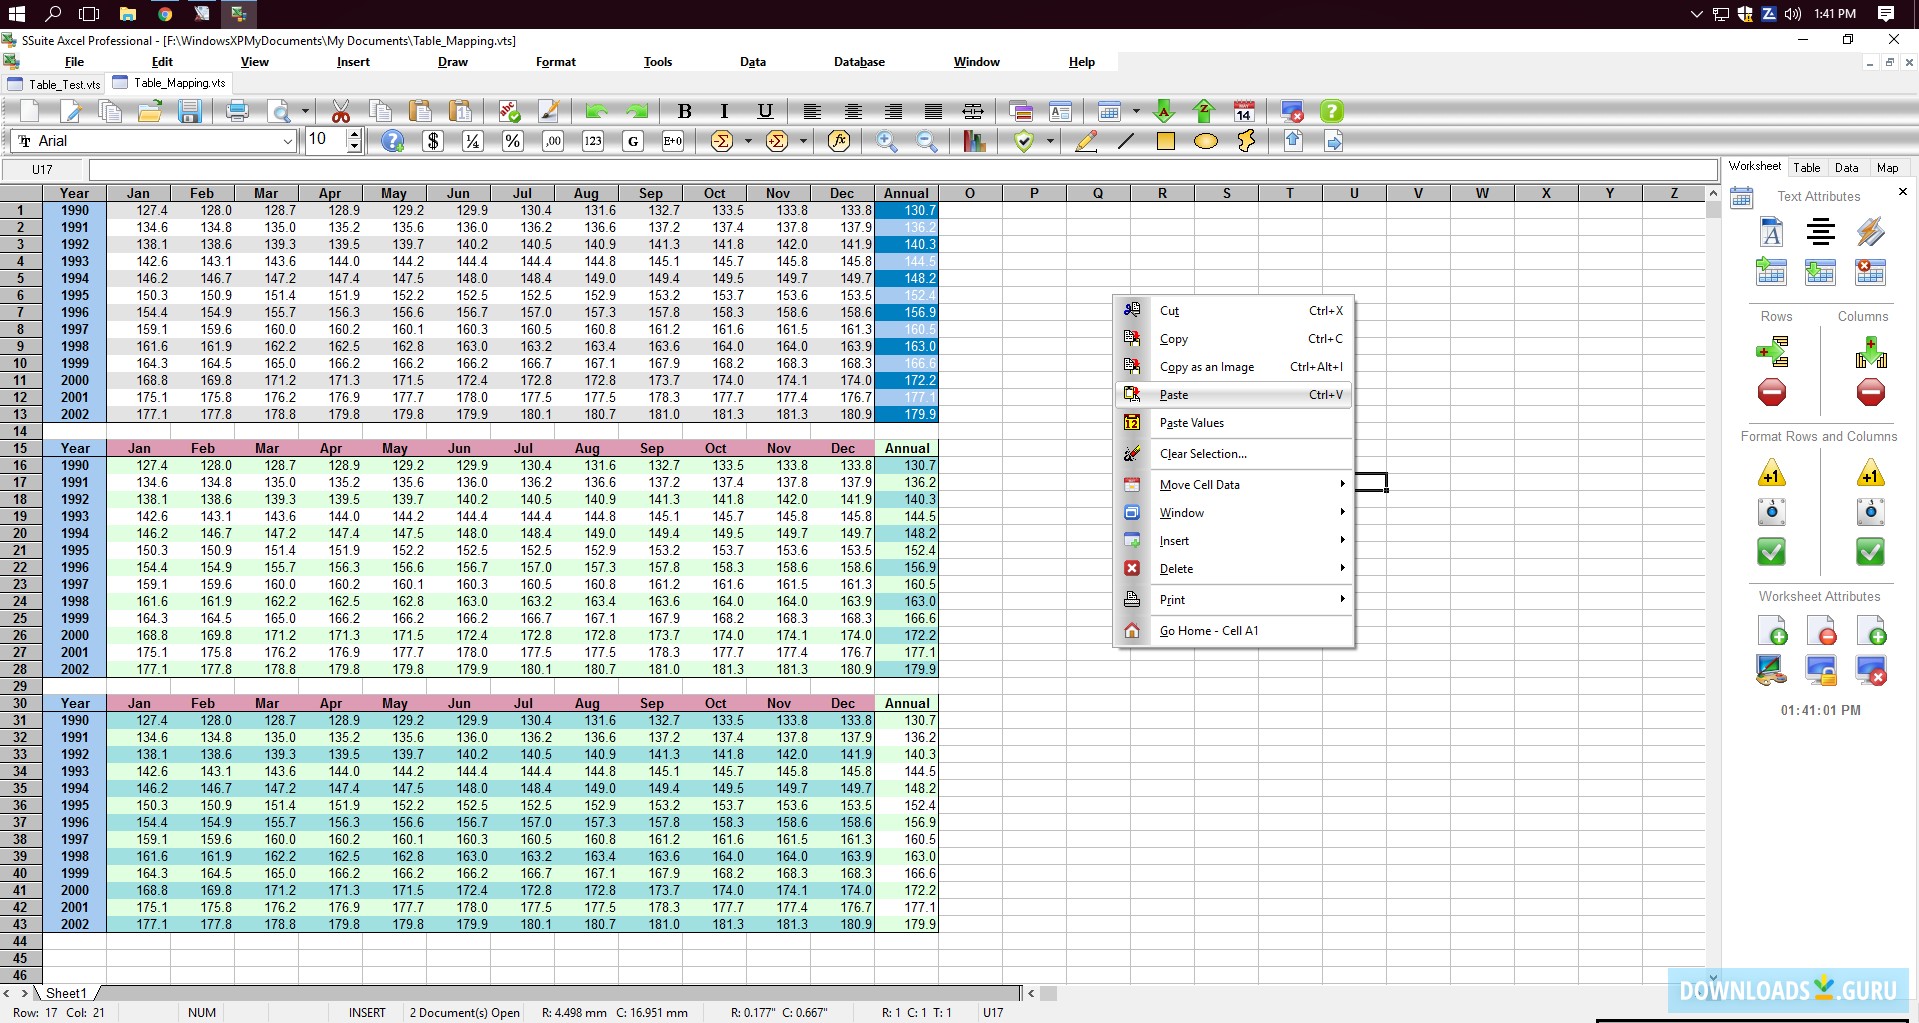Apply the 123 number format icon
This screenshot has width=1919, height=1023.
click(592, 141)
